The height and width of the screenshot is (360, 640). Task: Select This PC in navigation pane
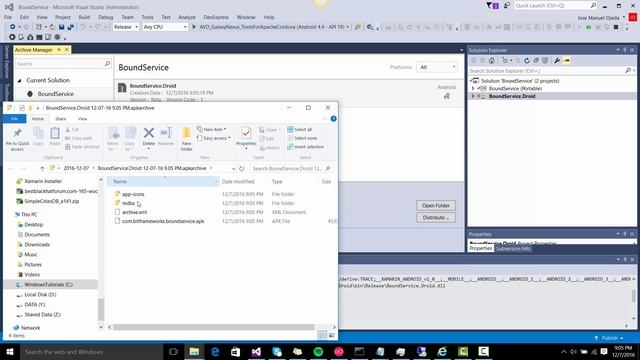tap(29, 214)
